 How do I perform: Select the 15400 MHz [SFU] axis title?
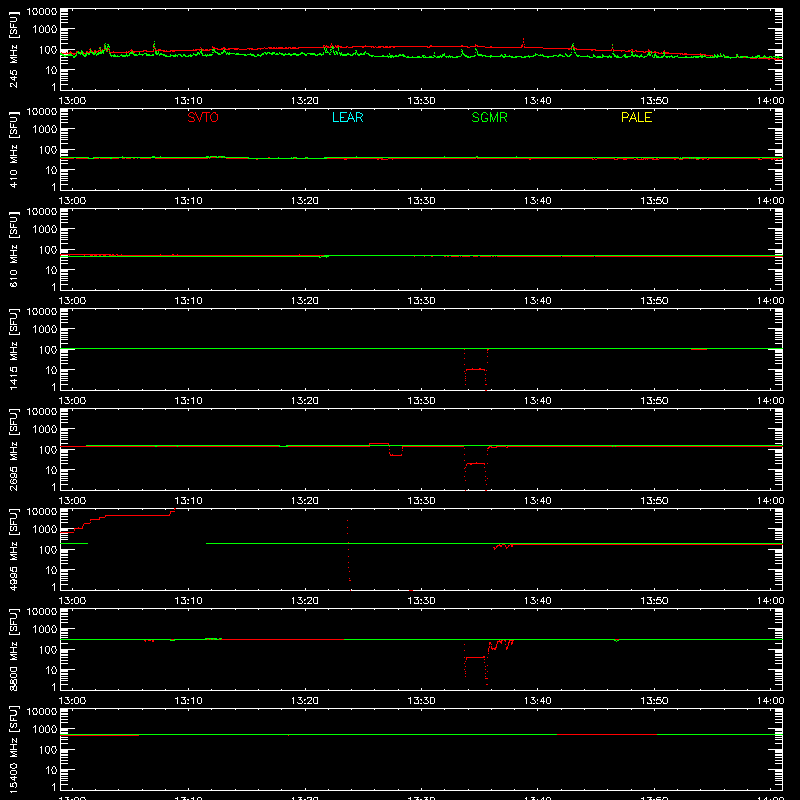14,749
